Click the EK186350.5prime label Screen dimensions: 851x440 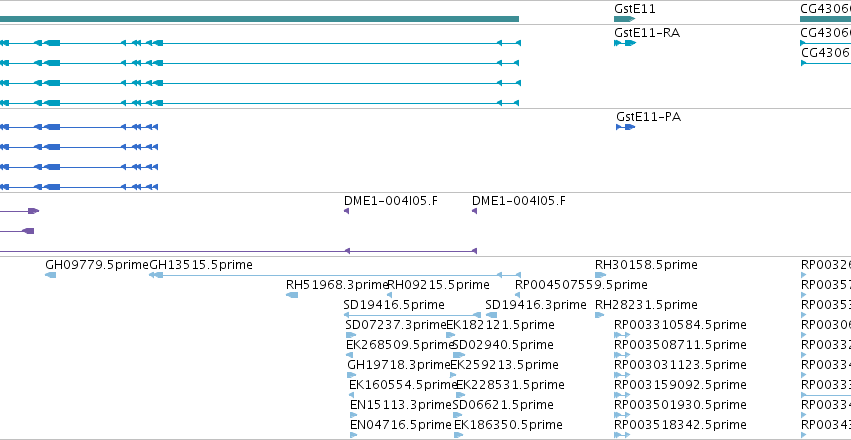(508, 425)
